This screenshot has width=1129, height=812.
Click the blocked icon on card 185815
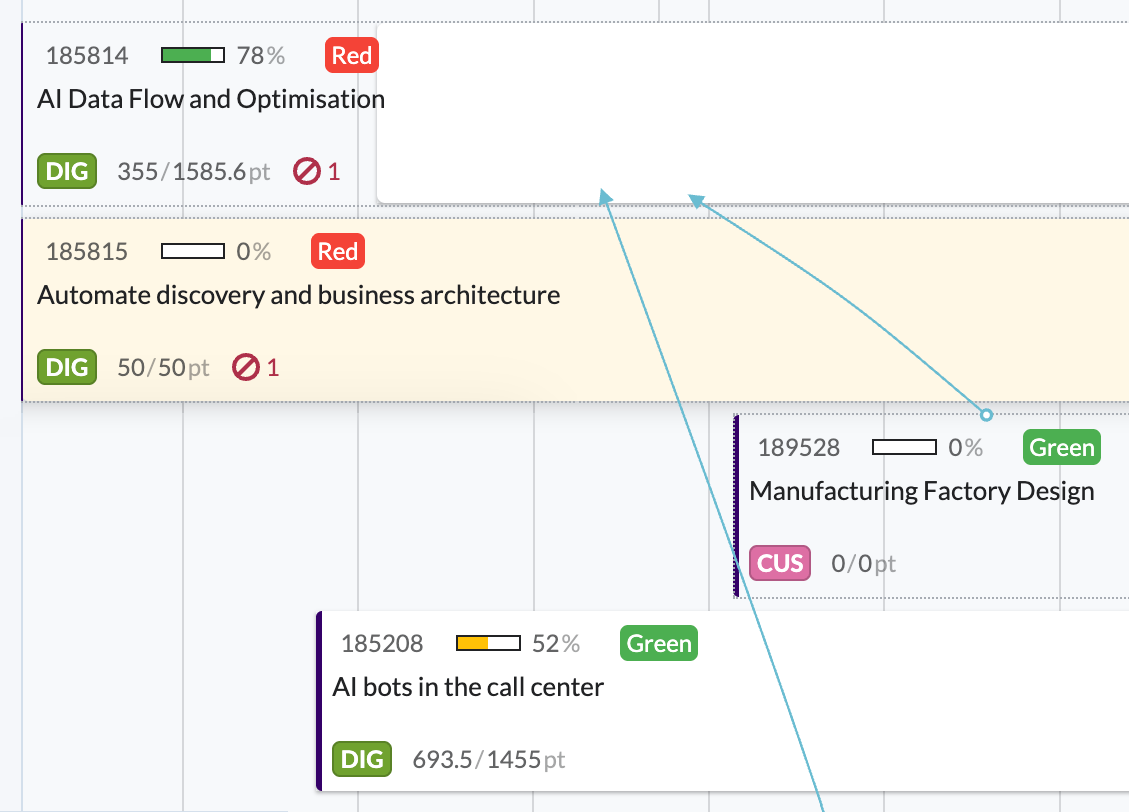click(x=245, y=368)
